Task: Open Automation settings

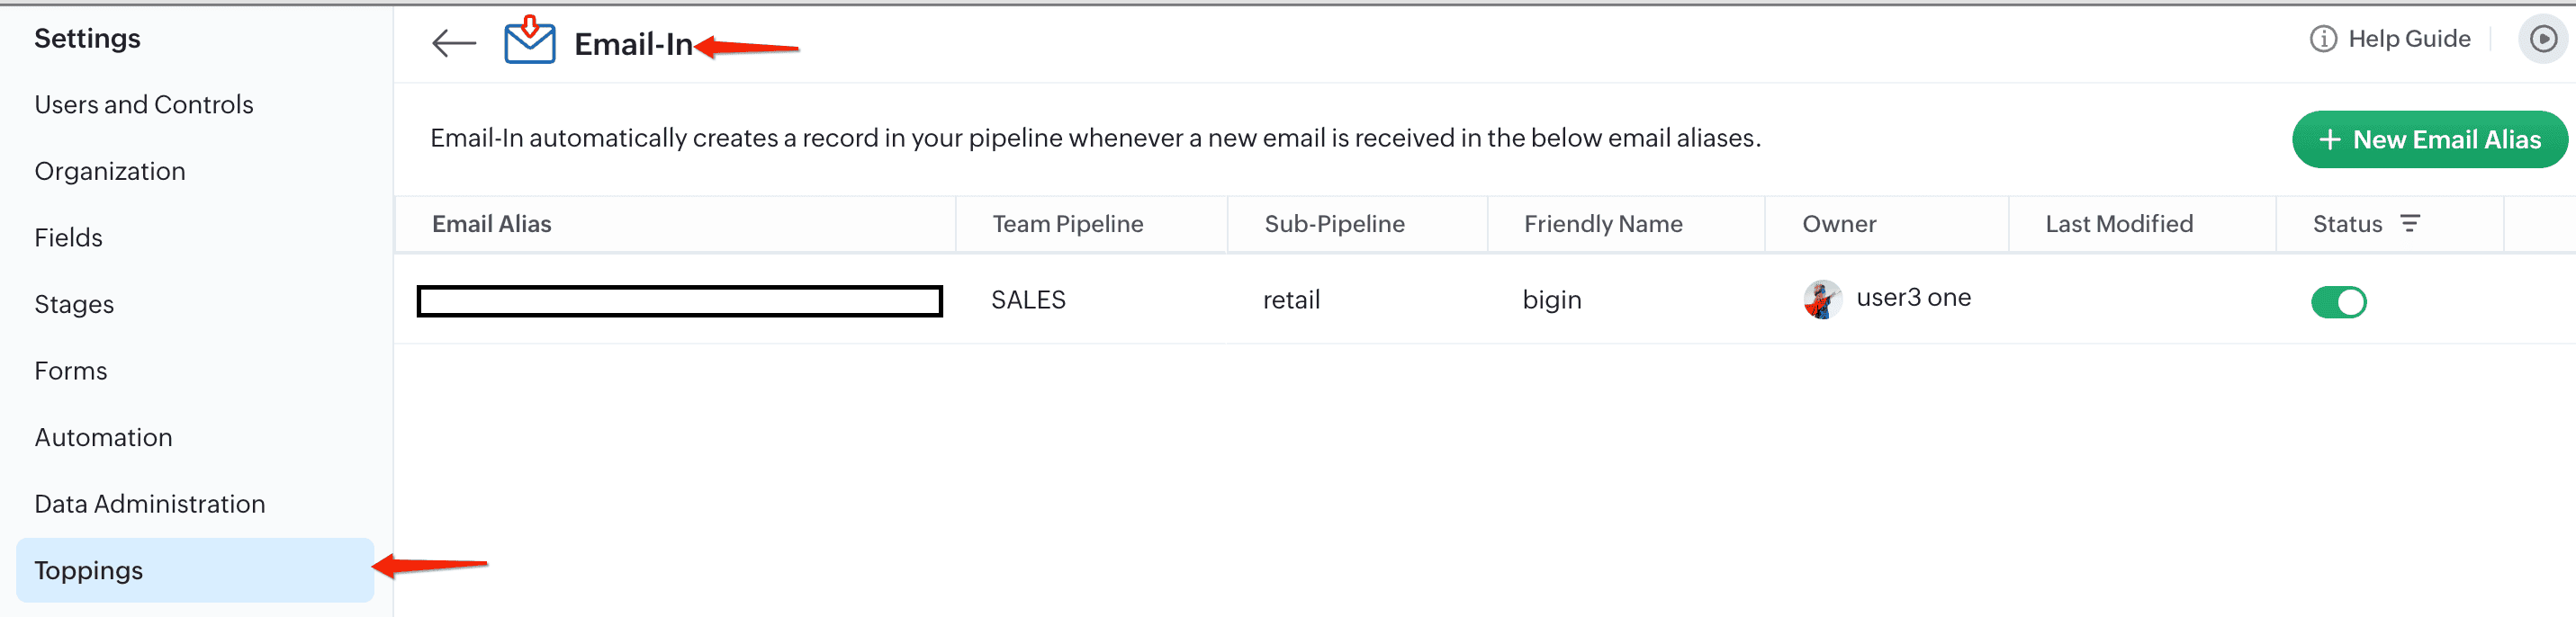Action: point(103,437)
